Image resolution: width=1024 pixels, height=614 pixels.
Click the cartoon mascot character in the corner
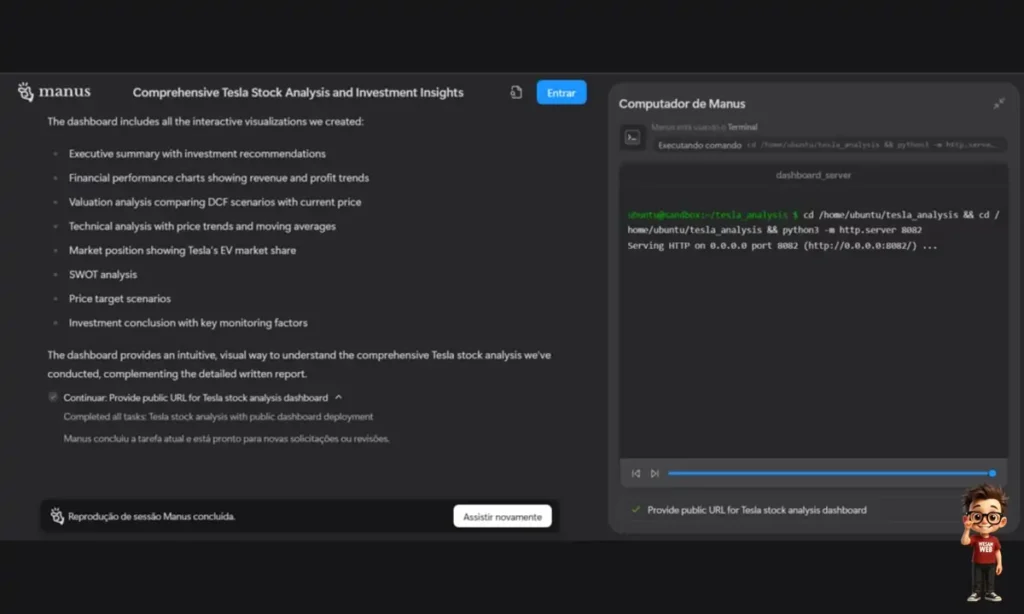click(985, 543)
